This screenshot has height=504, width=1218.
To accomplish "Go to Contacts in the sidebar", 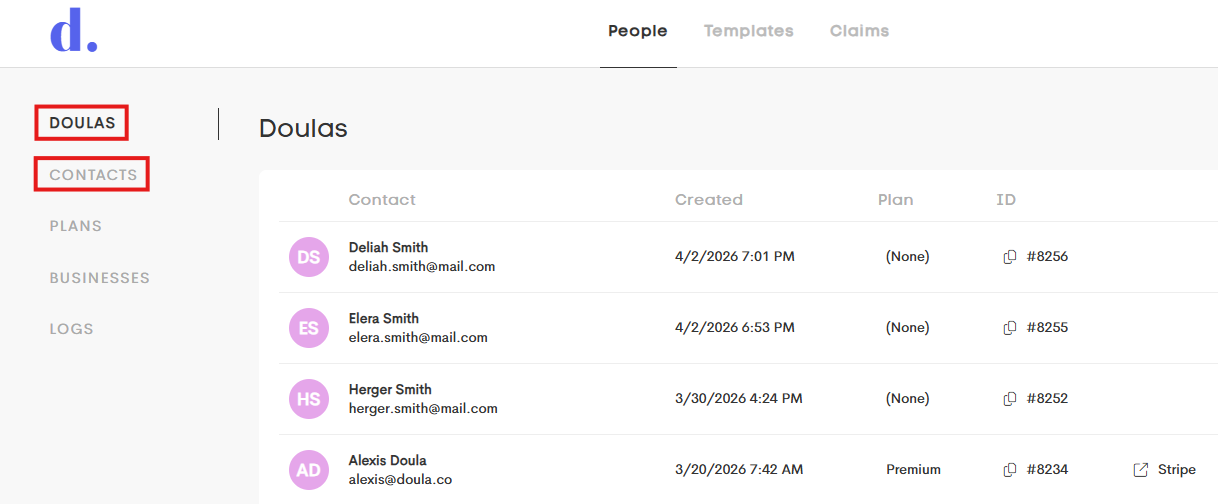I will (x=93, y=175).
